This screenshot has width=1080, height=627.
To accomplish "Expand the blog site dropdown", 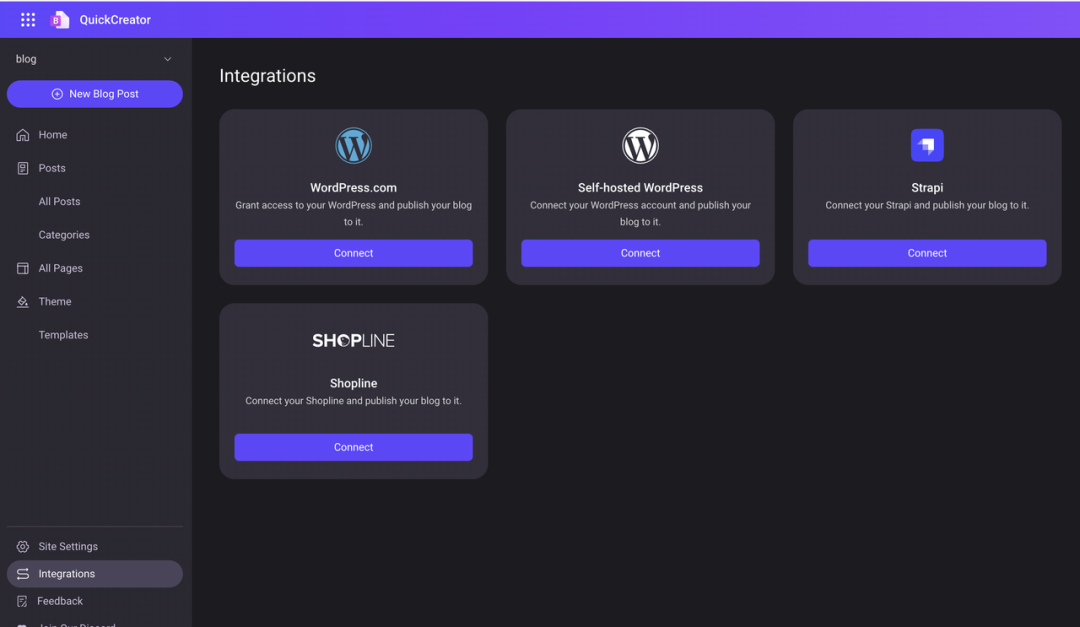I will click(x=94, y=59).
